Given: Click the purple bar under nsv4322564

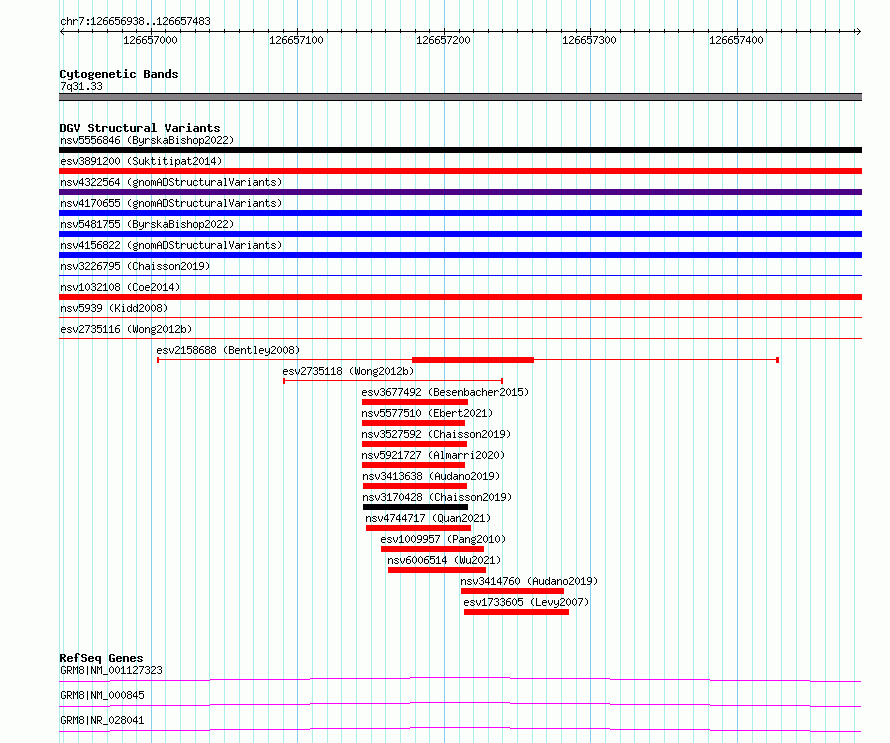Looking at the screenshot, I should [460, 192].
